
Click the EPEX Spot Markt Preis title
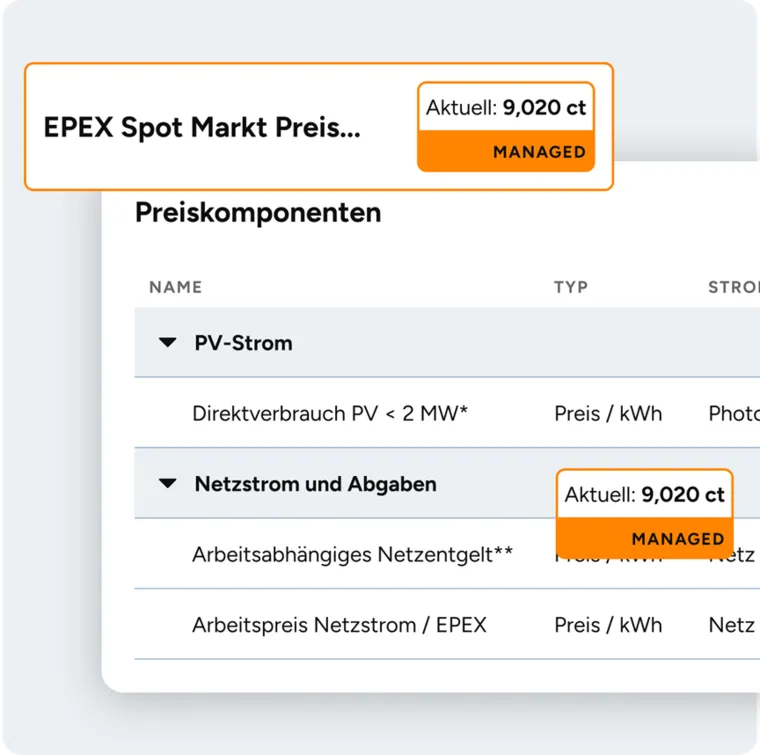click(202, 128)
